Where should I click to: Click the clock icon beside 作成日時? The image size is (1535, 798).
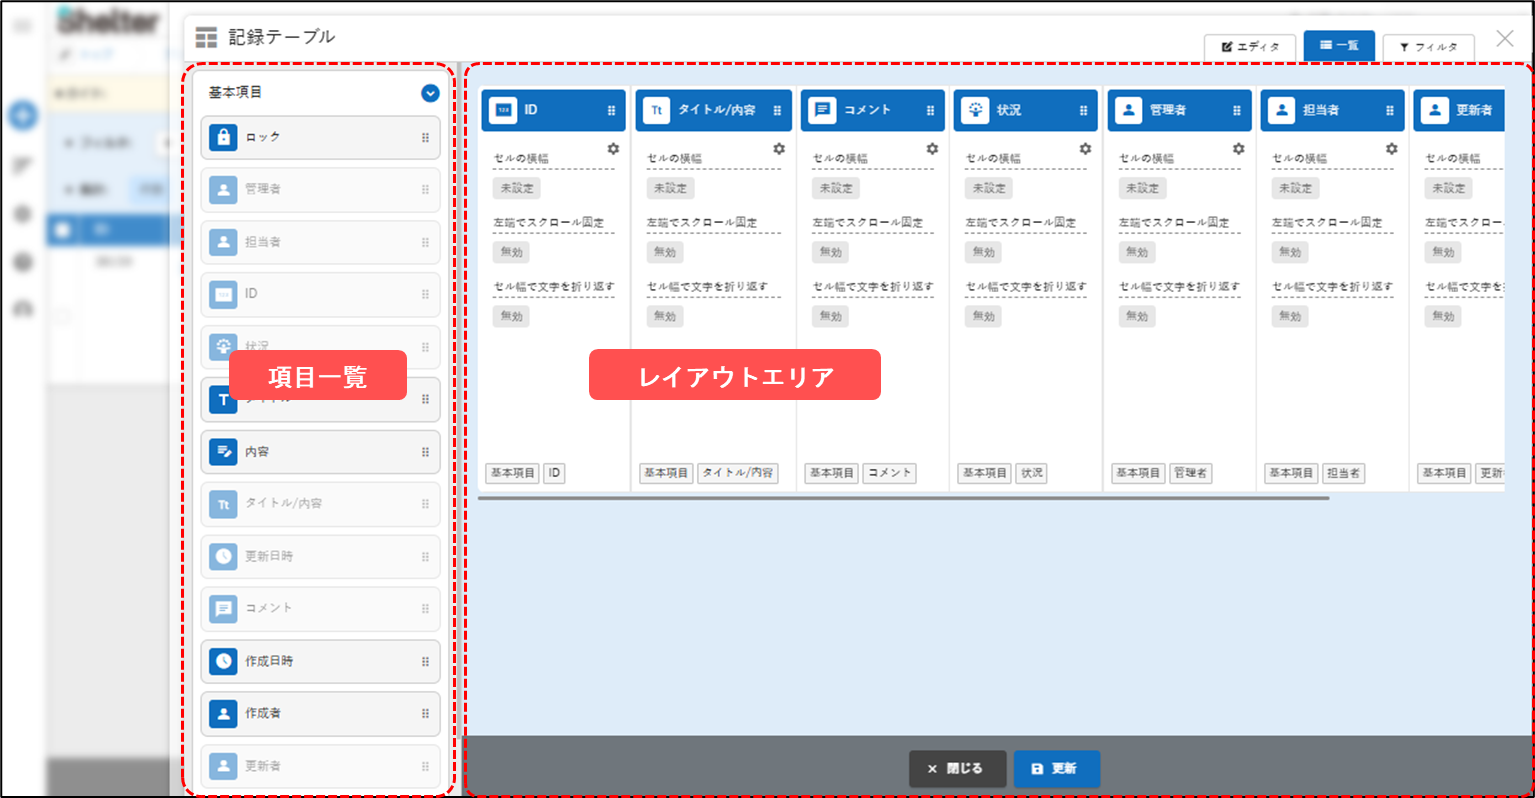click(223, 661)
